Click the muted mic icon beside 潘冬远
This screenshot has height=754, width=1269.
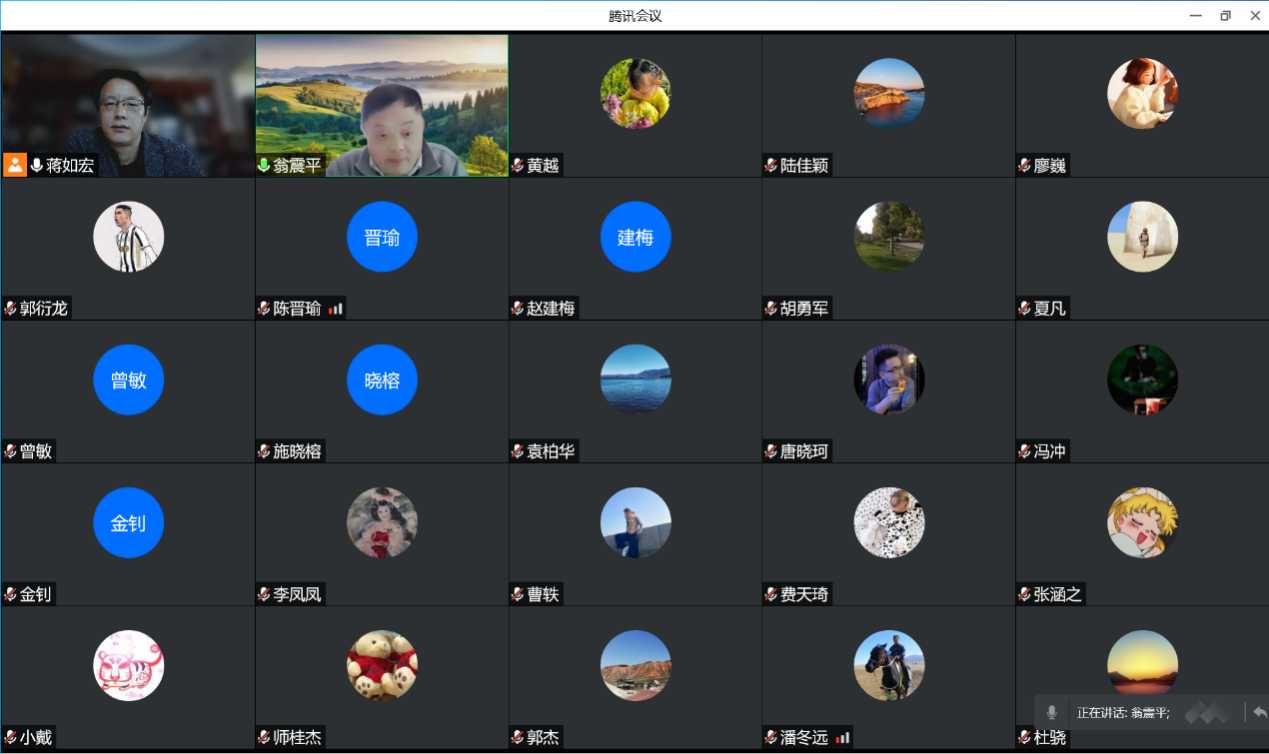coord(772,737)
